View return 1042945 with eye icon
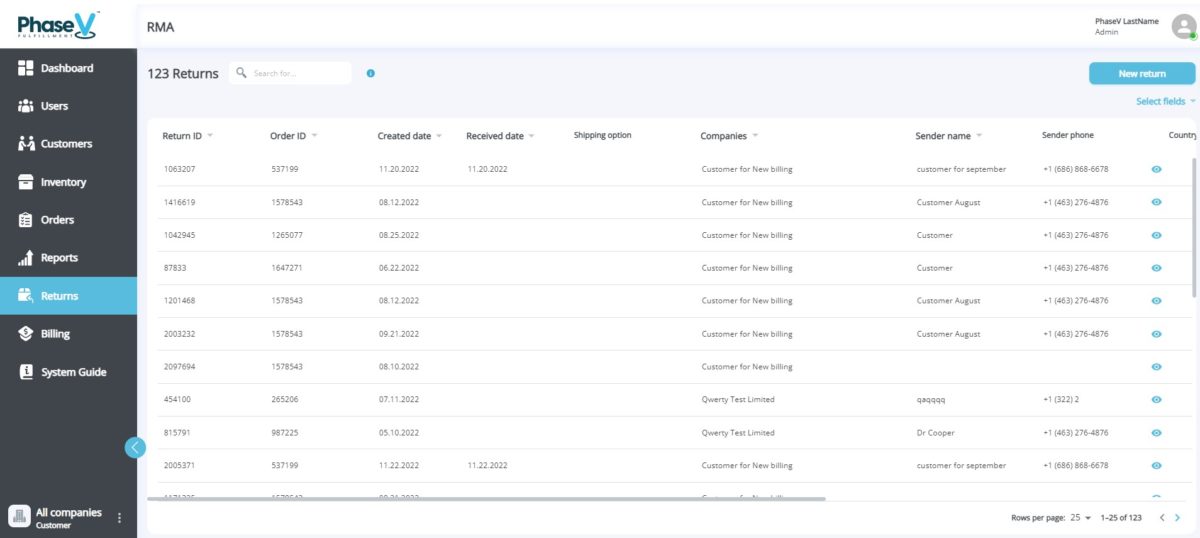 [1156, 235]
